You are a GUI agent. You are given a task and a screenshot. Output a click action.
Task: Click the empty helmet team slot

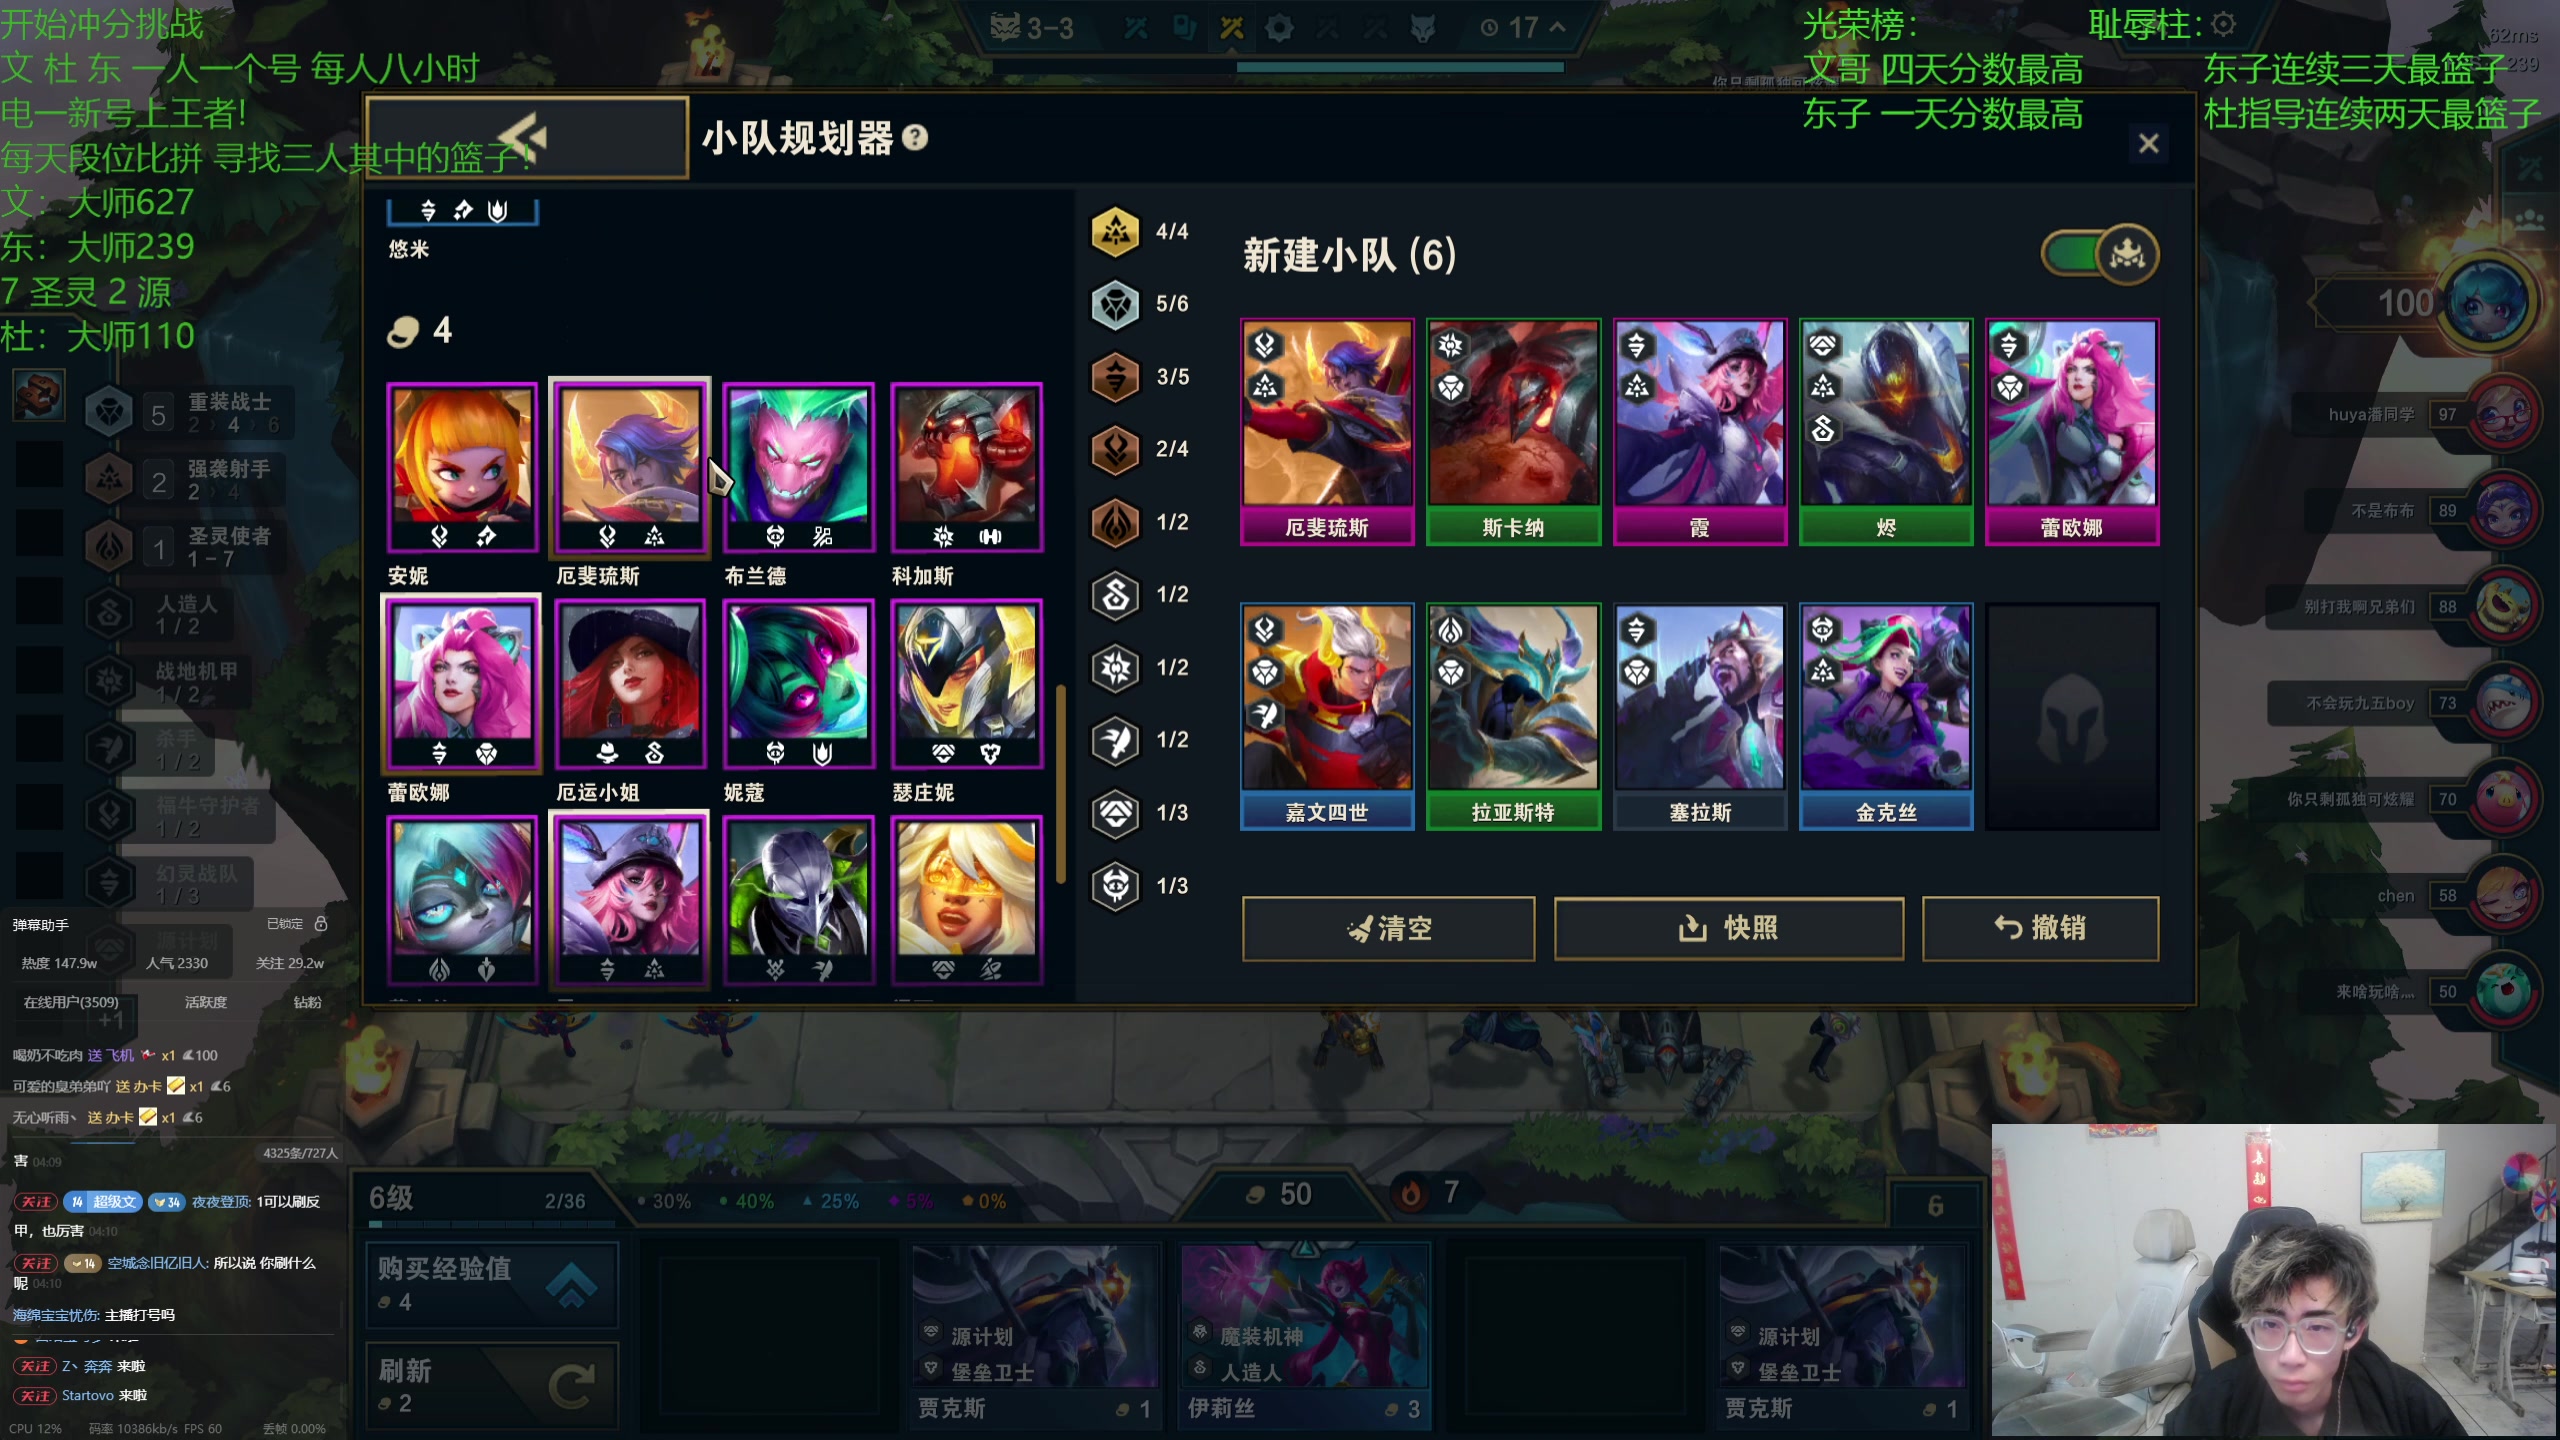[2072, 717]
